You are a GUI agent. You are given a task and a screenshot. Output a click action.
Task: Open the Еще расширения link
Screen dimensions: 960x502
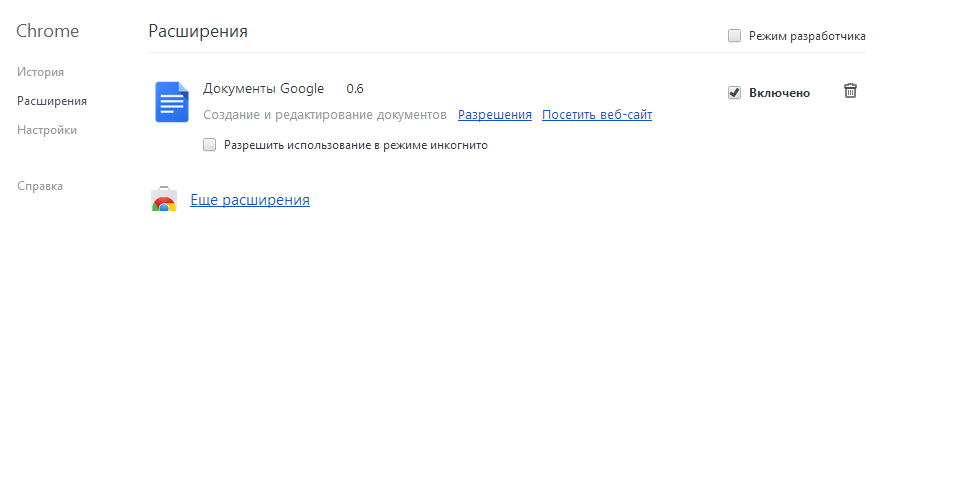coord(250,200)
